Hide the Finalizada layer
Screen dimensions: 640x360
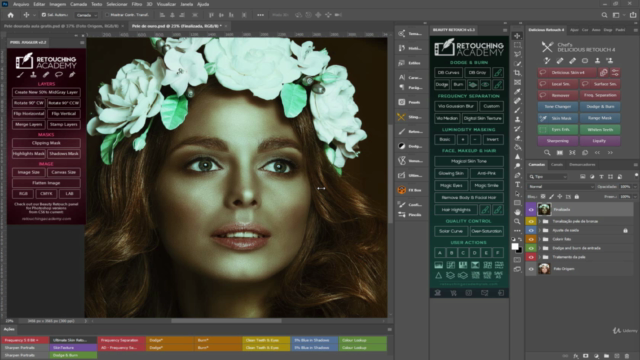click(x=531, y=209)
